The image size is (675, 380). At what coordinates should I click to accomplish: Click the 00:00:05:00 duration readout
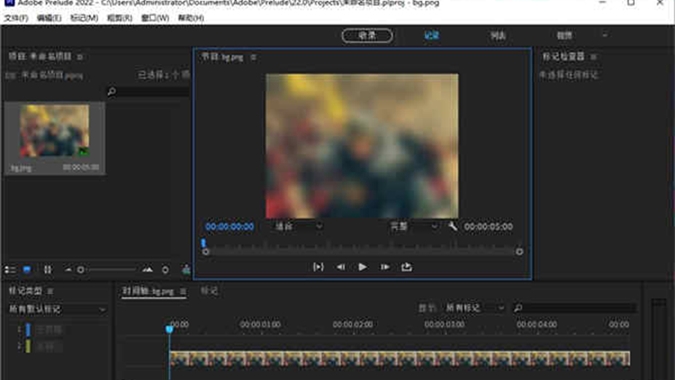click(488, 226)
